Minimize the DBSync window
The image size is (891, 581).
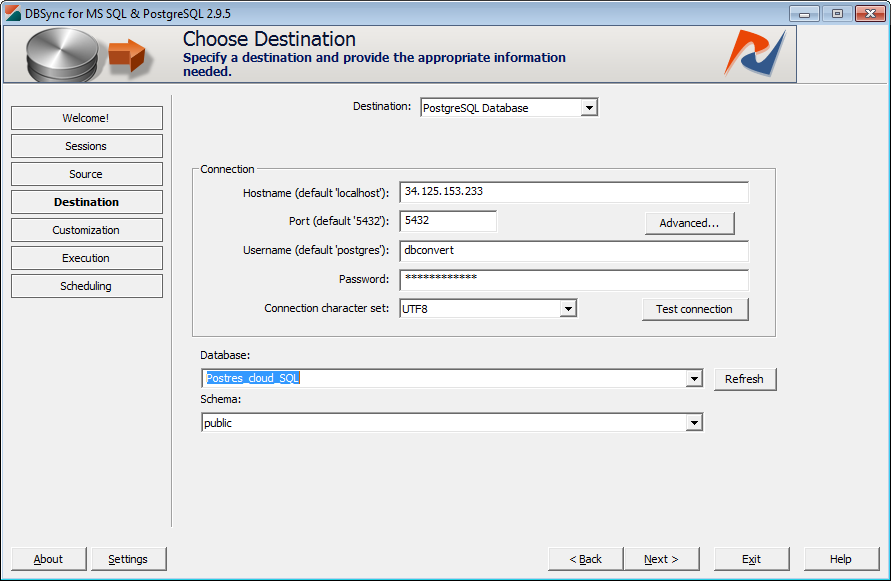pos(805,14)
